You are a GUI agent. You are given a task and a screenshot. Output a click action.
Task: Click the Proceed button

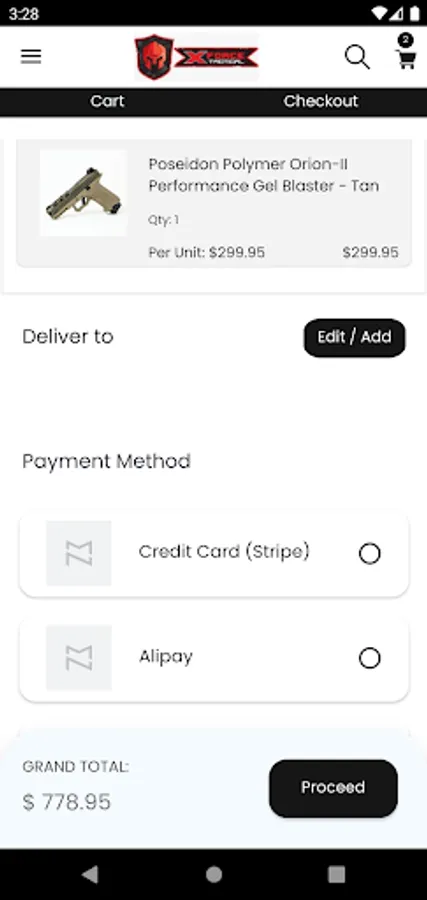[333, 788]
